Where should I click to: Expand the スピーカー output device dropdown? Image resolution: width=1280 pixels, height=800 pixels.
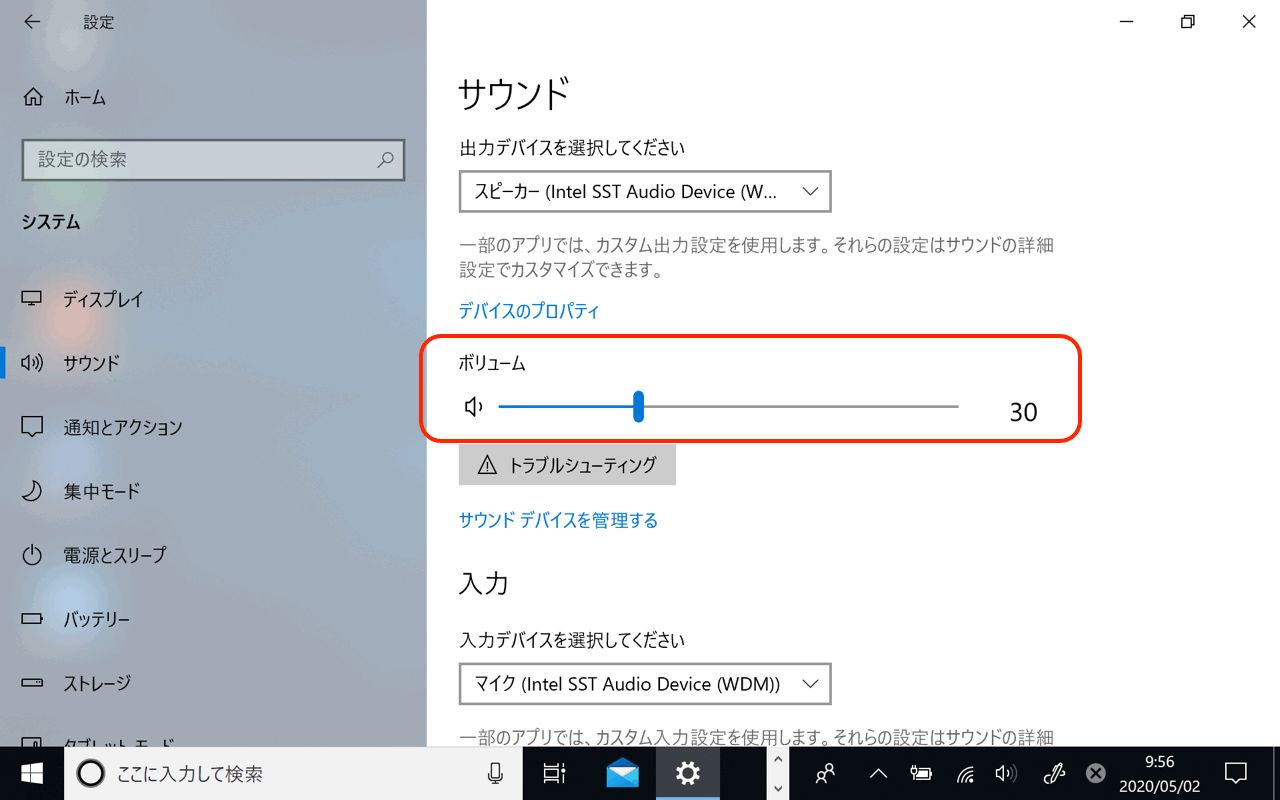tap(645, 192)
